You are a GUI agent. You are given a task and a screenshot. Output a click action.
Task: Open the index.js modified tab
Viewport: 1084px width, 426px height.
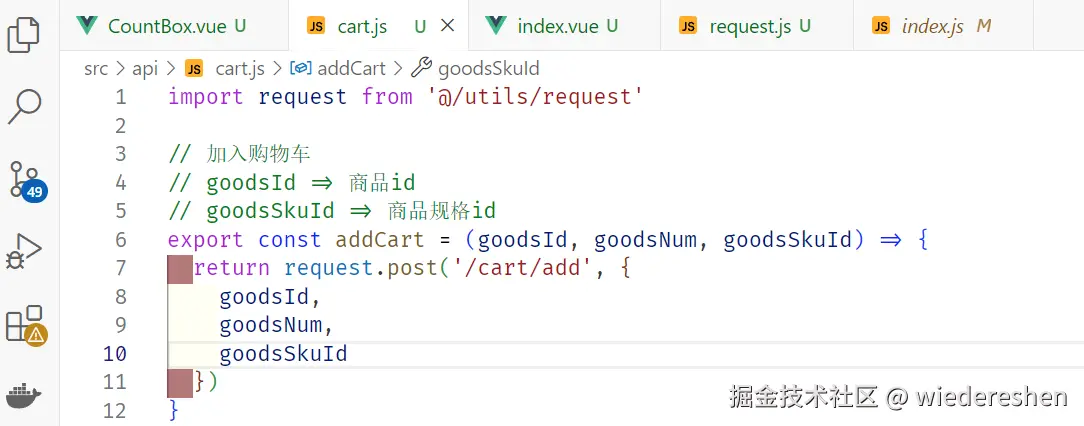[x=932, y=26]
